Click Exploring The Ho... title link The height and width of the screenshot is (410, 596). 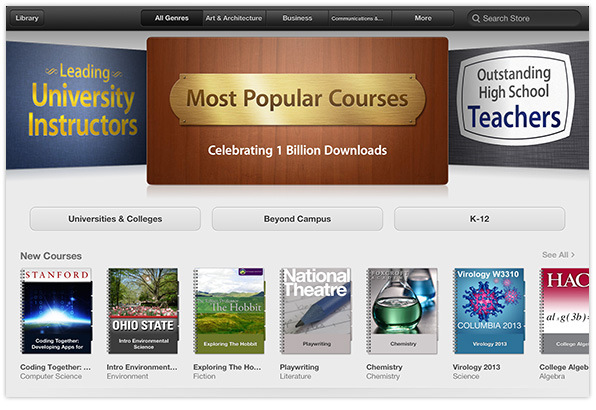[227, 367]
